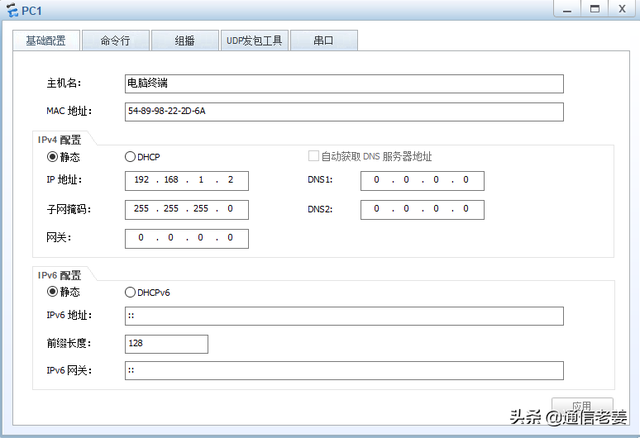Click the DNS1 address field
The width and height of the screenshot is (640, 438).
[422, 181]
